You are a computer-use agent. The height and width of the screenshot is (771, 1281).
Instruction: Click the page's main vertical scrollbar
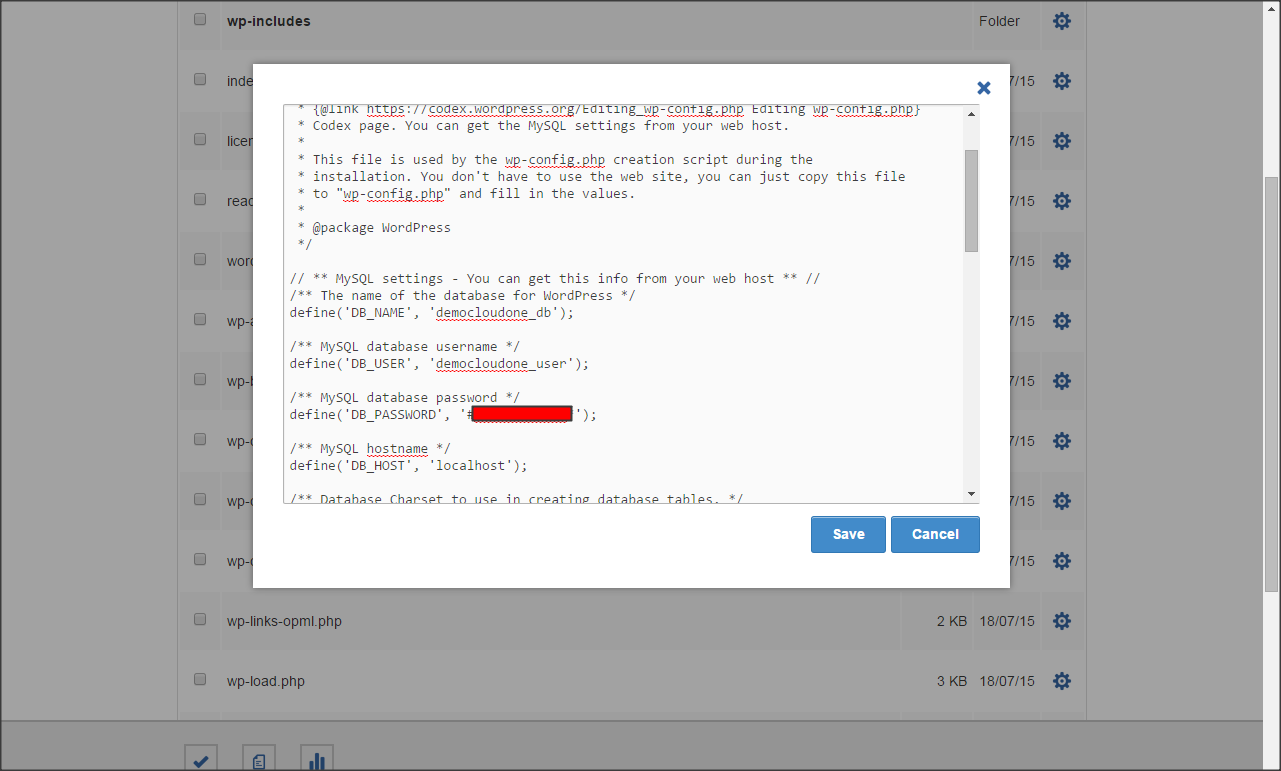point(1271,380)
